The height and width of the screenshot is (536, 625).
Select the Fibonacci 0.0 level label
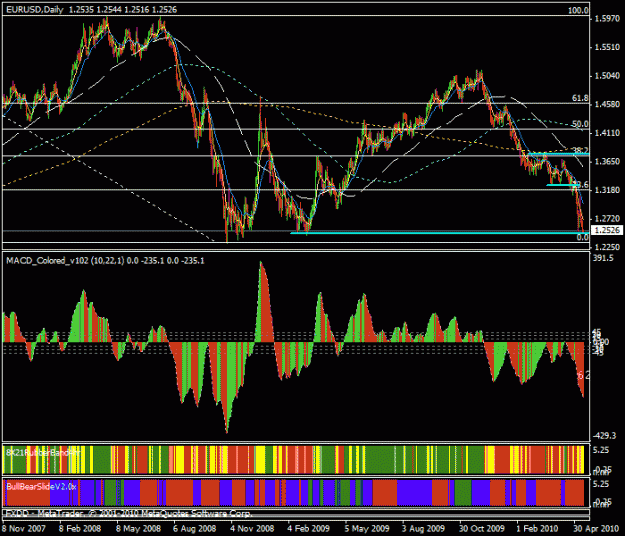[x=582, y=237]
